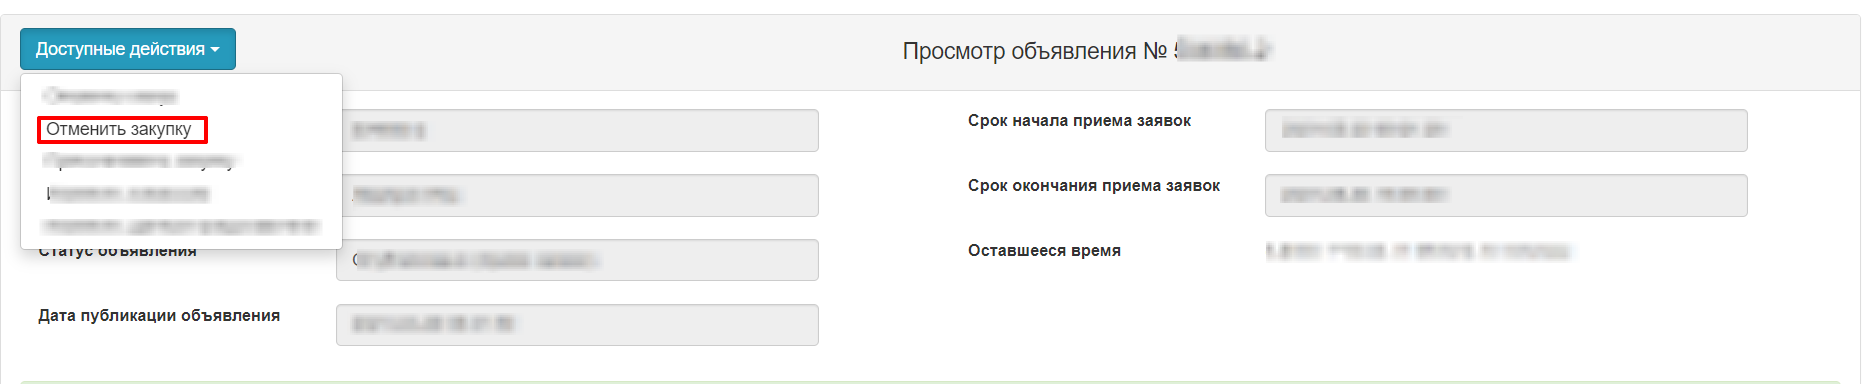Choose the blurred menu entry above Отменить закупку
Viewport: 1874px width, 384px height.
click(110, 97)
